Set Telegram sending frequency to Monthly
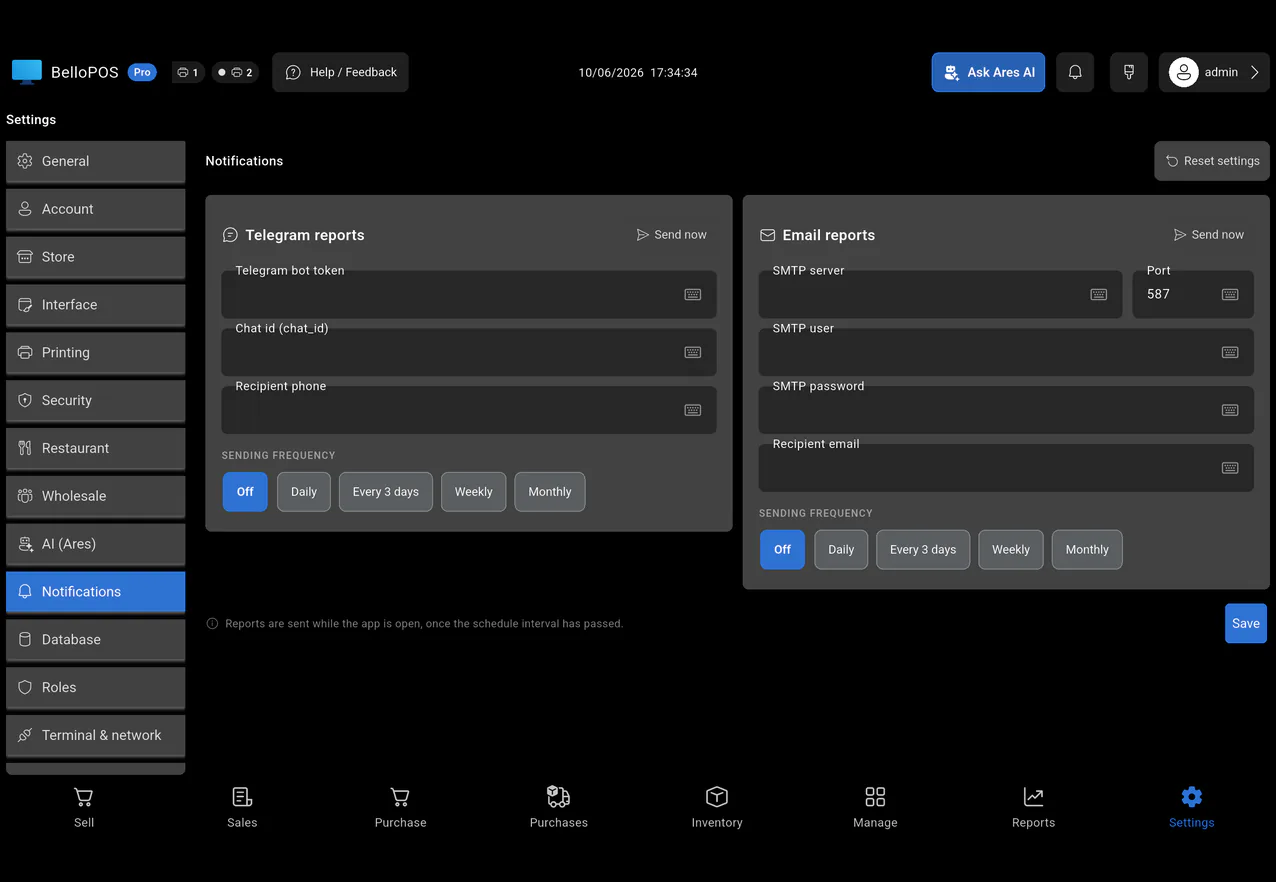1276x882 pixels. tap(550, 492)
